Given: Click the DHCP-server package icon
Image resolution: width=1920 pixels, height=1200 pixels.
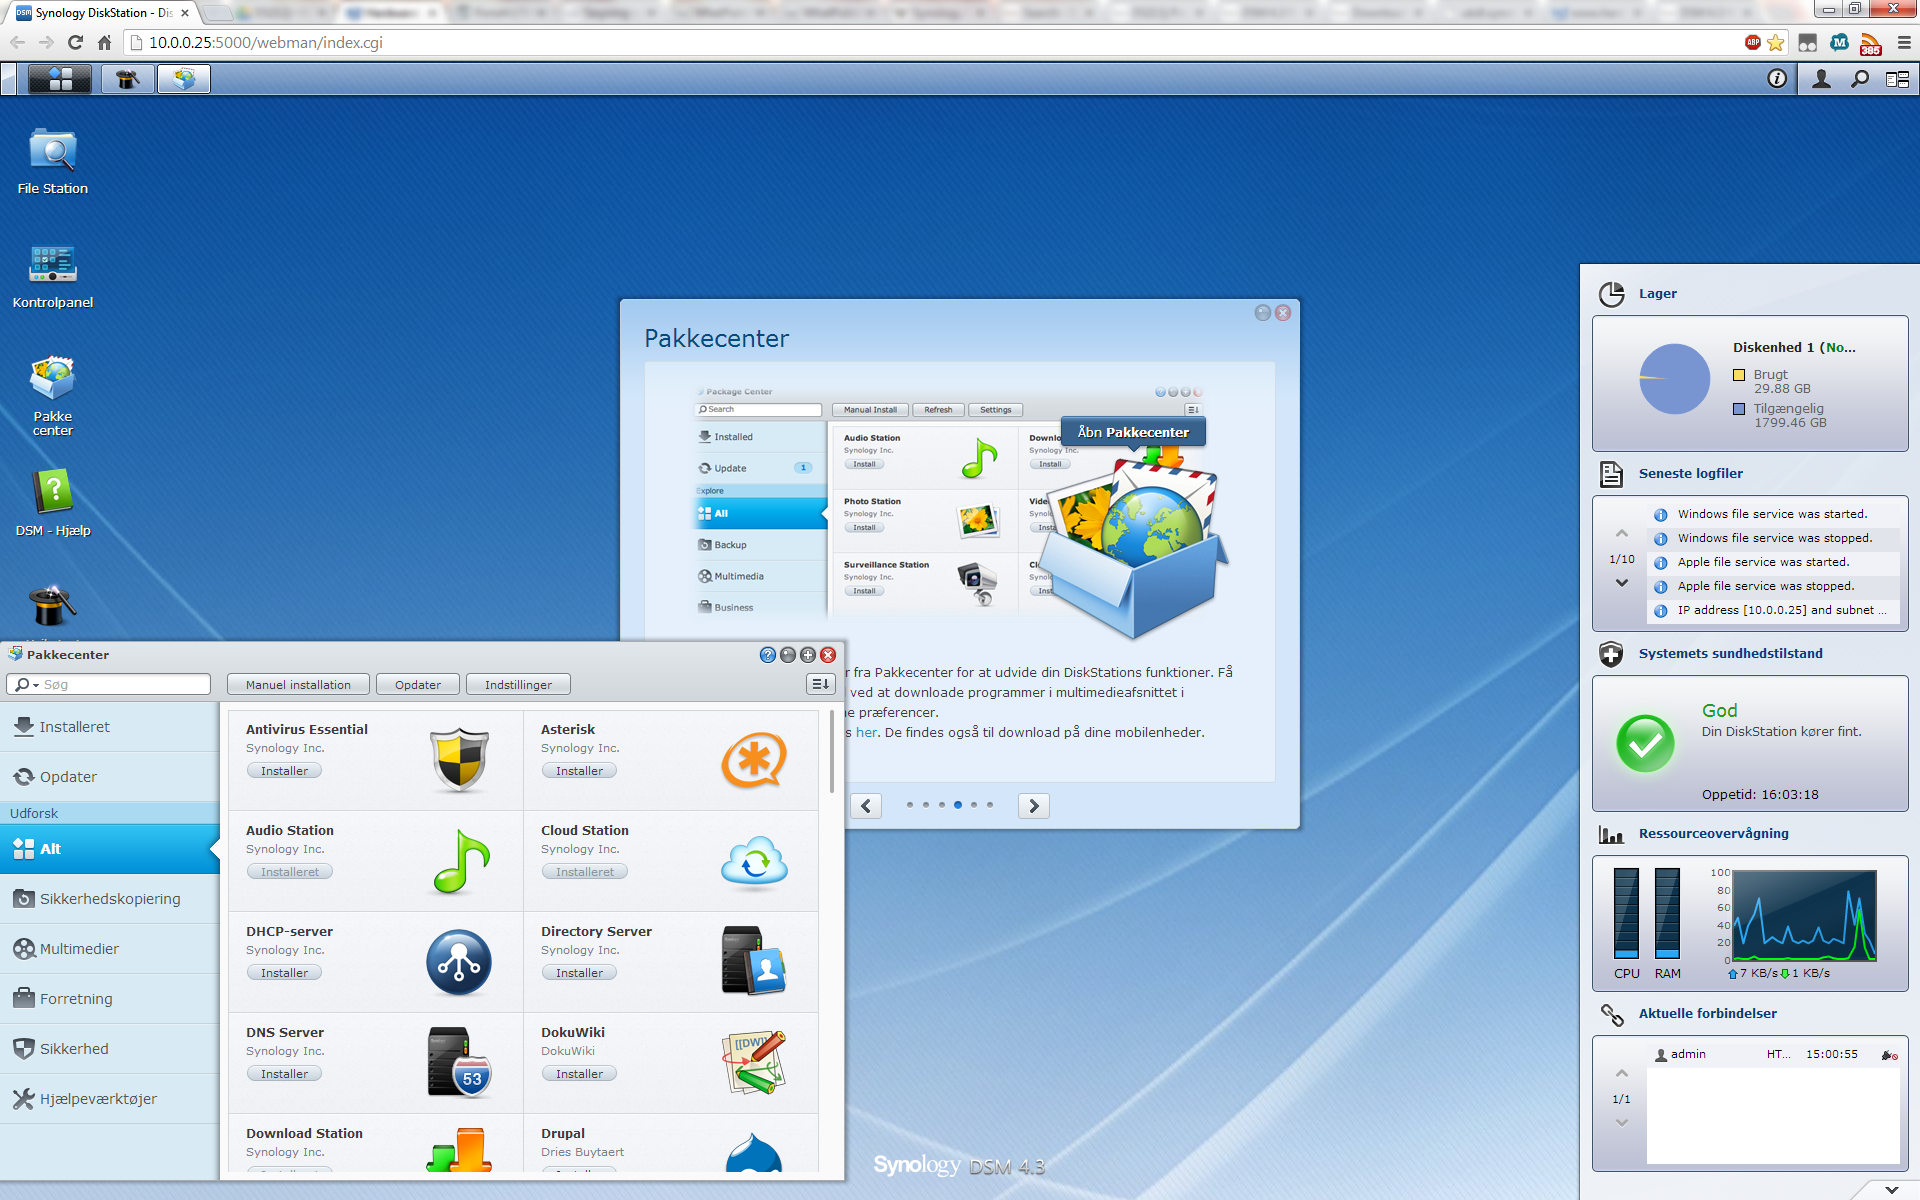Looking at the screenshot, I should 459,962.
